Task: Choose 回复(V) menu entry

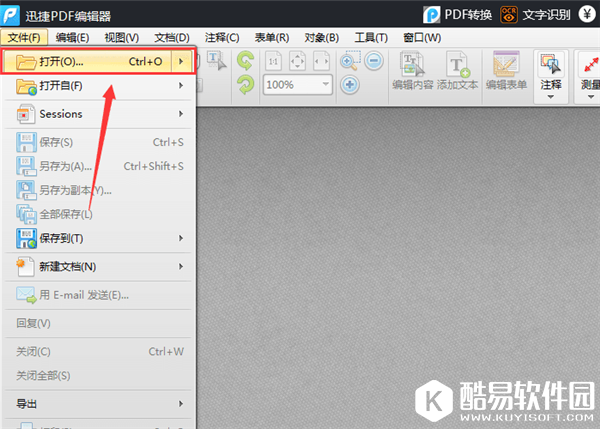Action: click(x=98, y=323)
